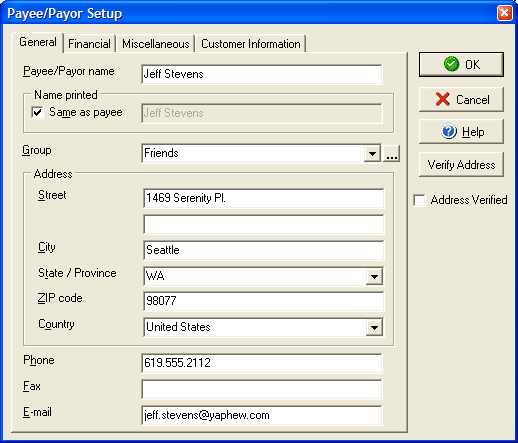This screenshot has height=443, width=518.
Task: Click the Verify Address button
Action: [x=461, y=165]
